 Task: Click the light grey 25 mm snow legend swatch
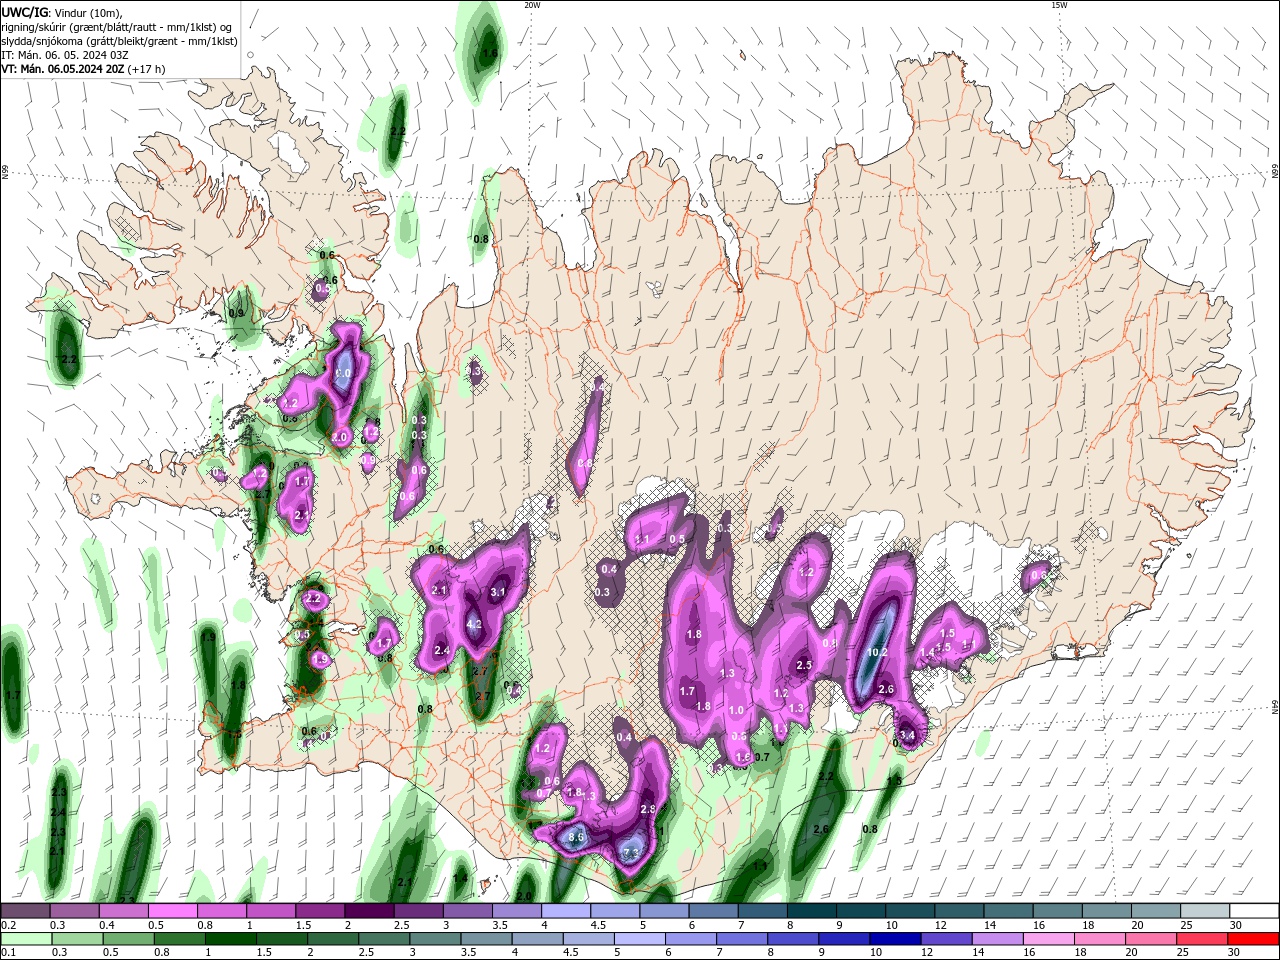tap(1205, 911)
